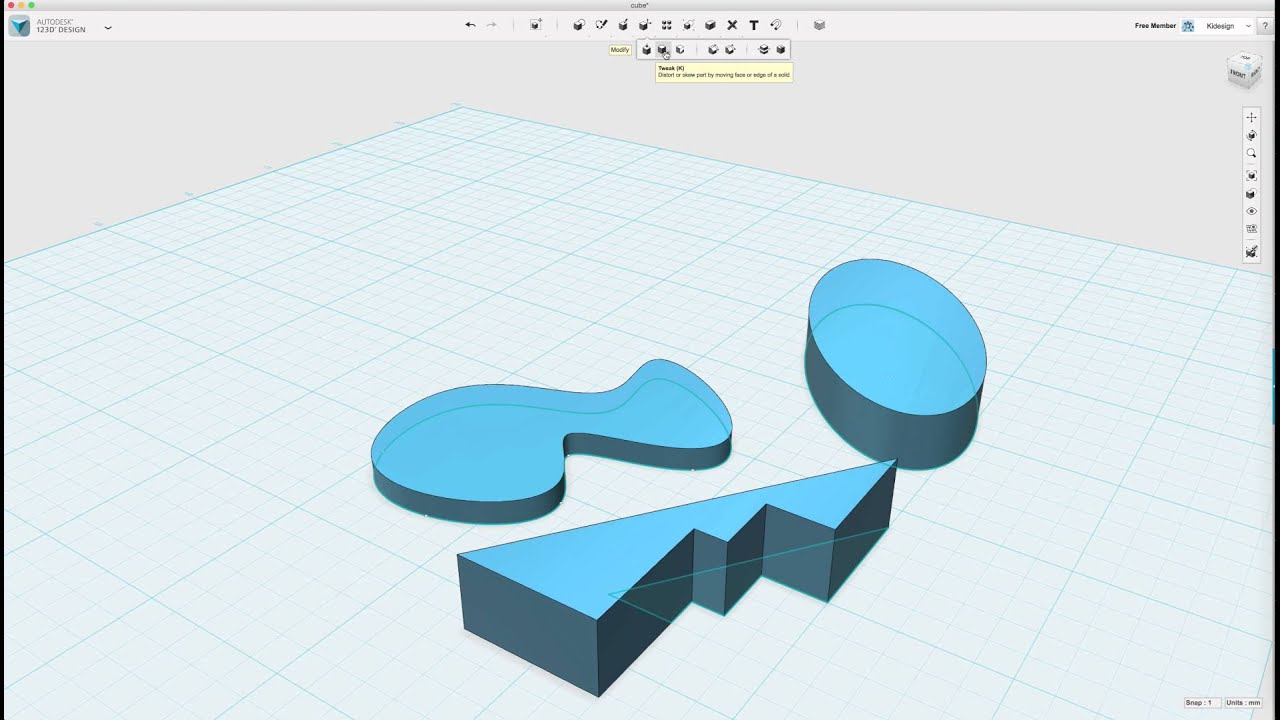Image resolution: width=1280 pixels, height=720 pixels.
Task: Open the Snap value setting
Action: (1201, 703)
